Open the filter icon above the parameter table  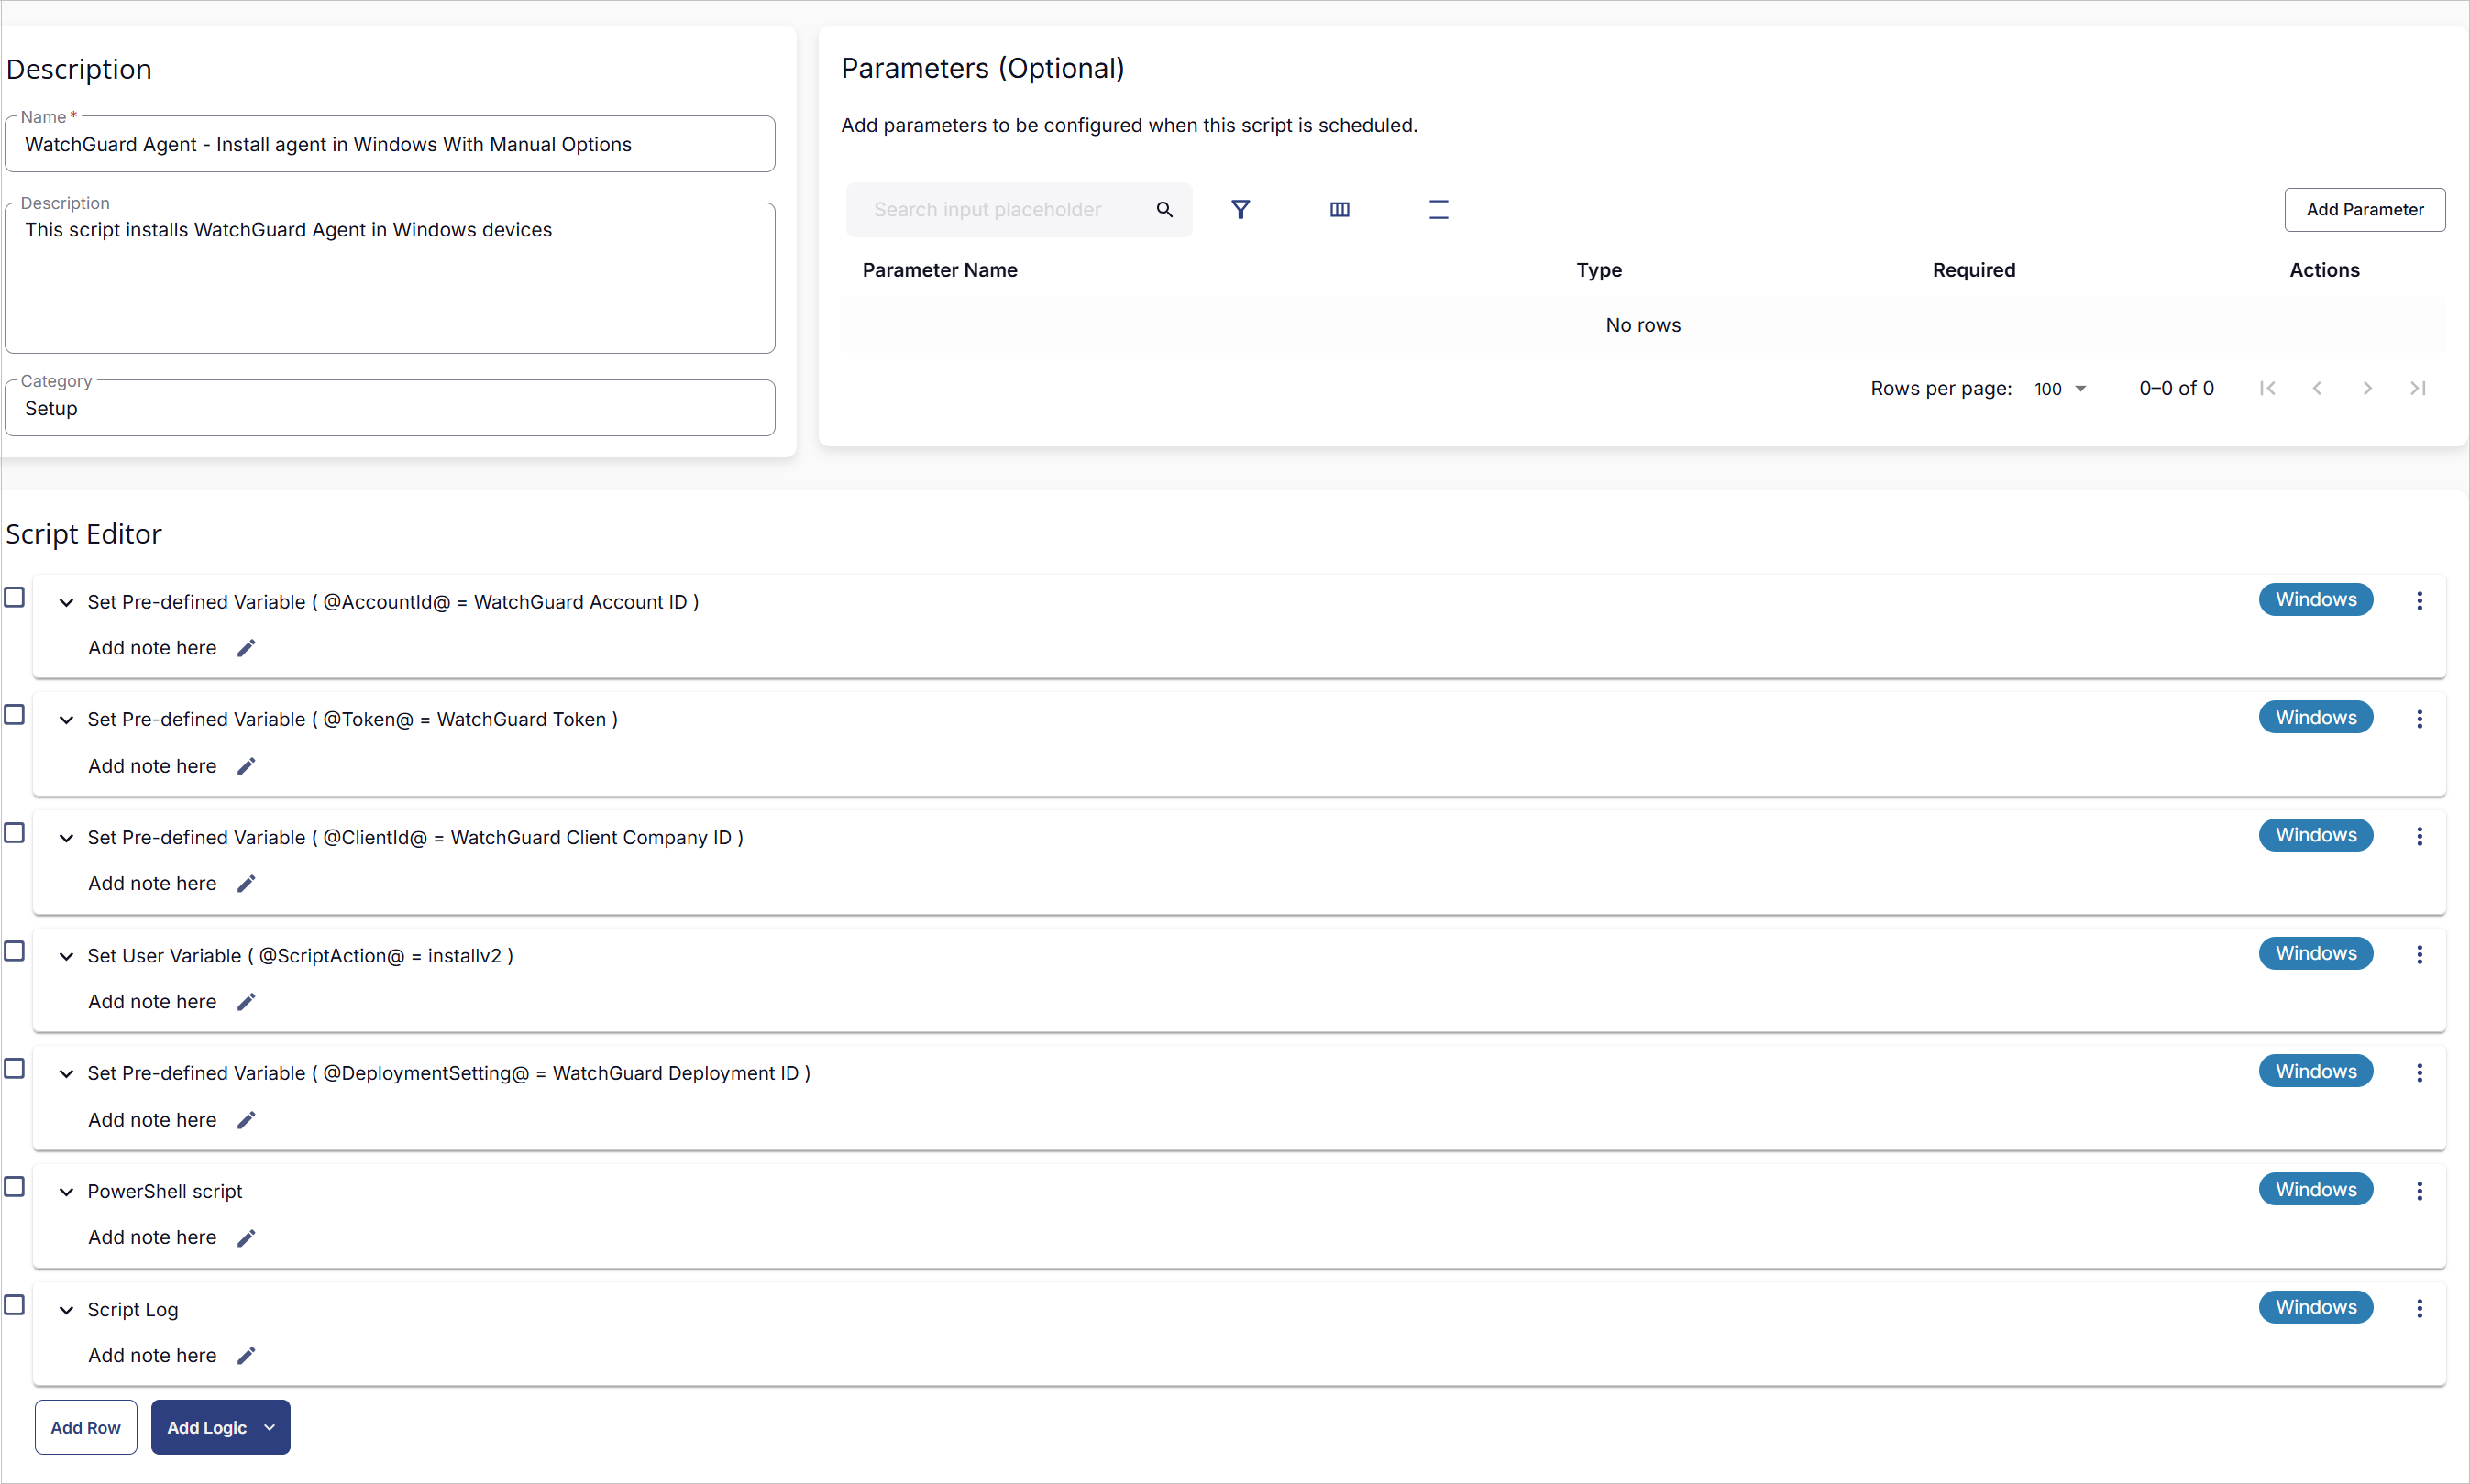coord(1241,209)
